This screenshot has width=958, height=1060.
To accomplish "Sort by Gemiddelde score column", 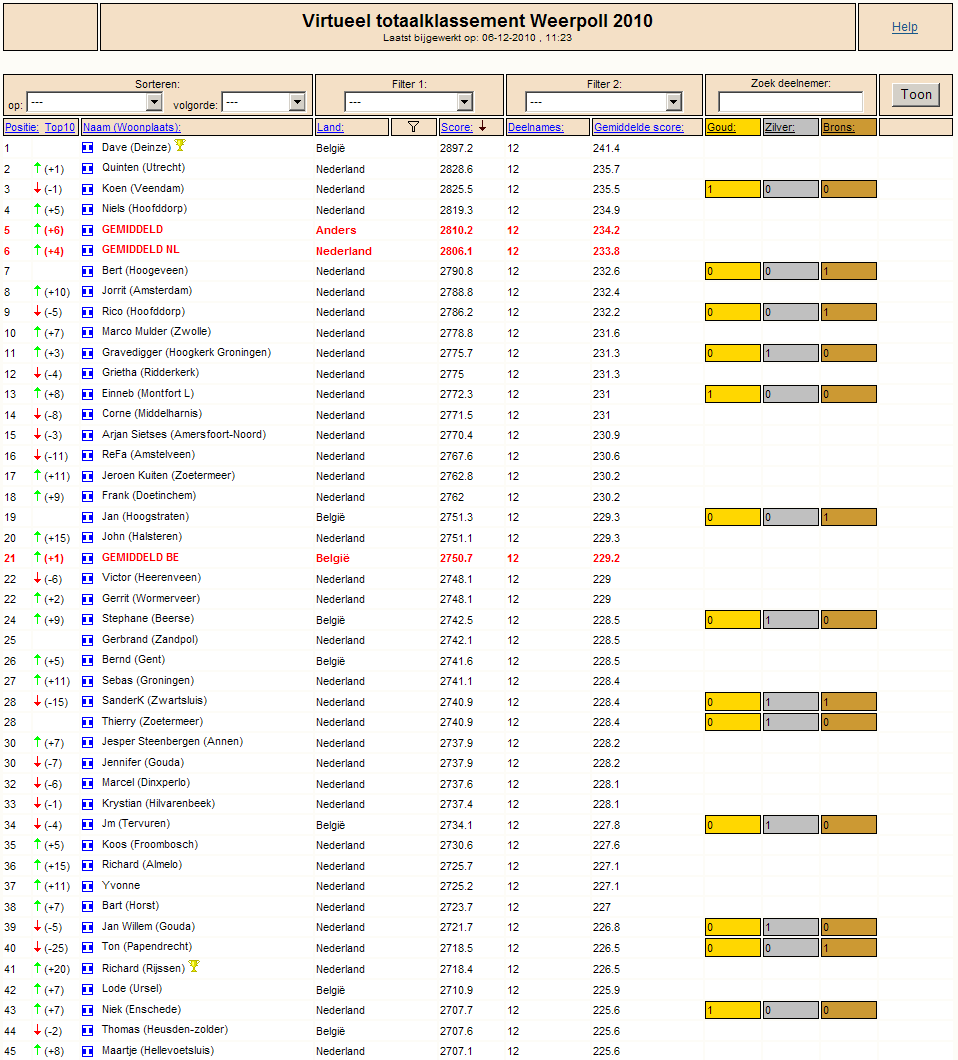I will point(638,127).
